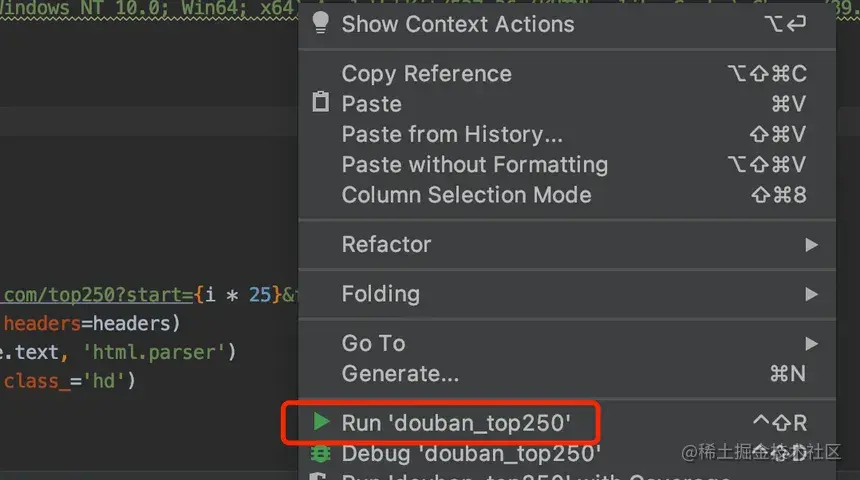This screenshot has width=860, height=480.
Task: Expand Go To submenu arrow
Action: [x=811, y=344]
